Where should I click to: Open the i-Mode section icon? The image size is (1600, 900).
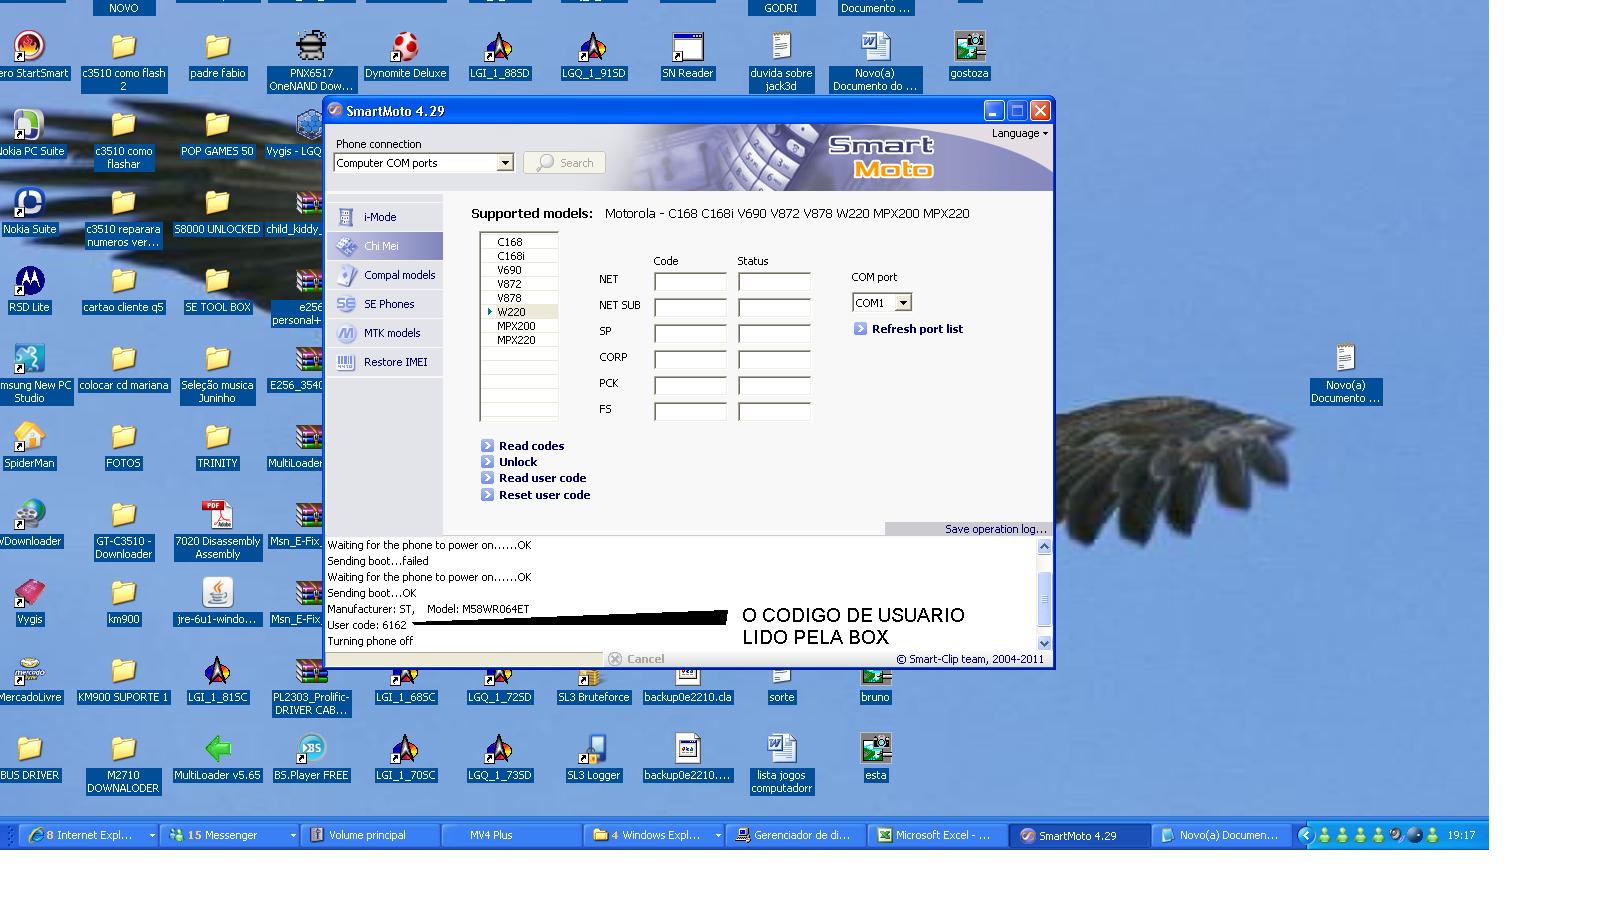click(x=346, y=217)
